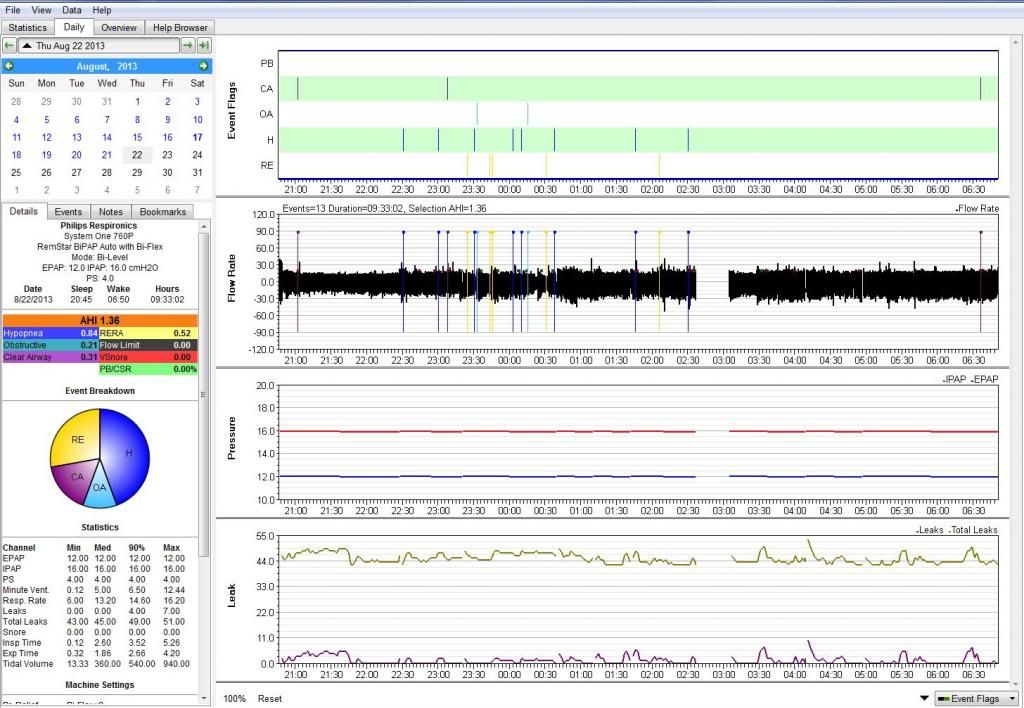This screenshot has height=708, width=1024.
Task: Click the yellow RE slice of the pie chart
Action: tap(76, 436)
